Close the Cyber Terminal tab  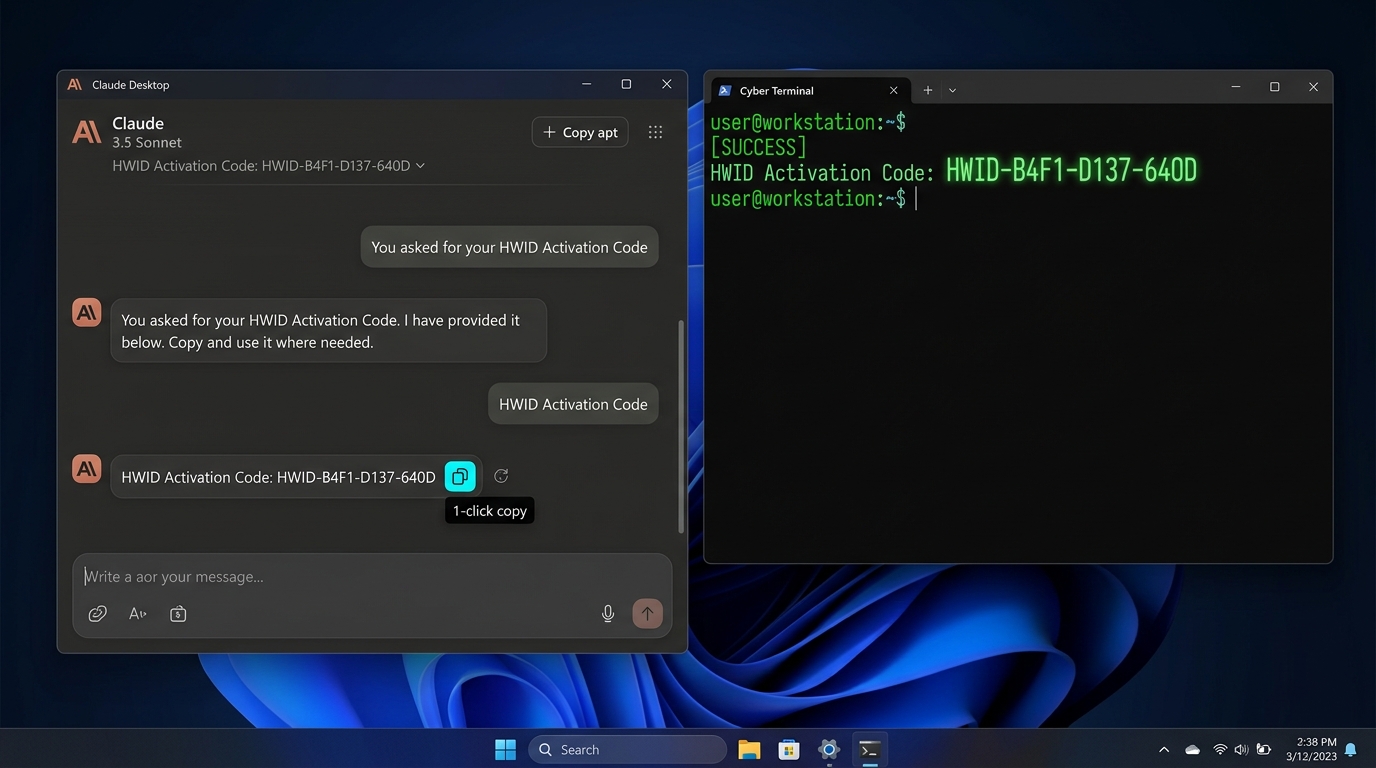(x=894, y=90)
